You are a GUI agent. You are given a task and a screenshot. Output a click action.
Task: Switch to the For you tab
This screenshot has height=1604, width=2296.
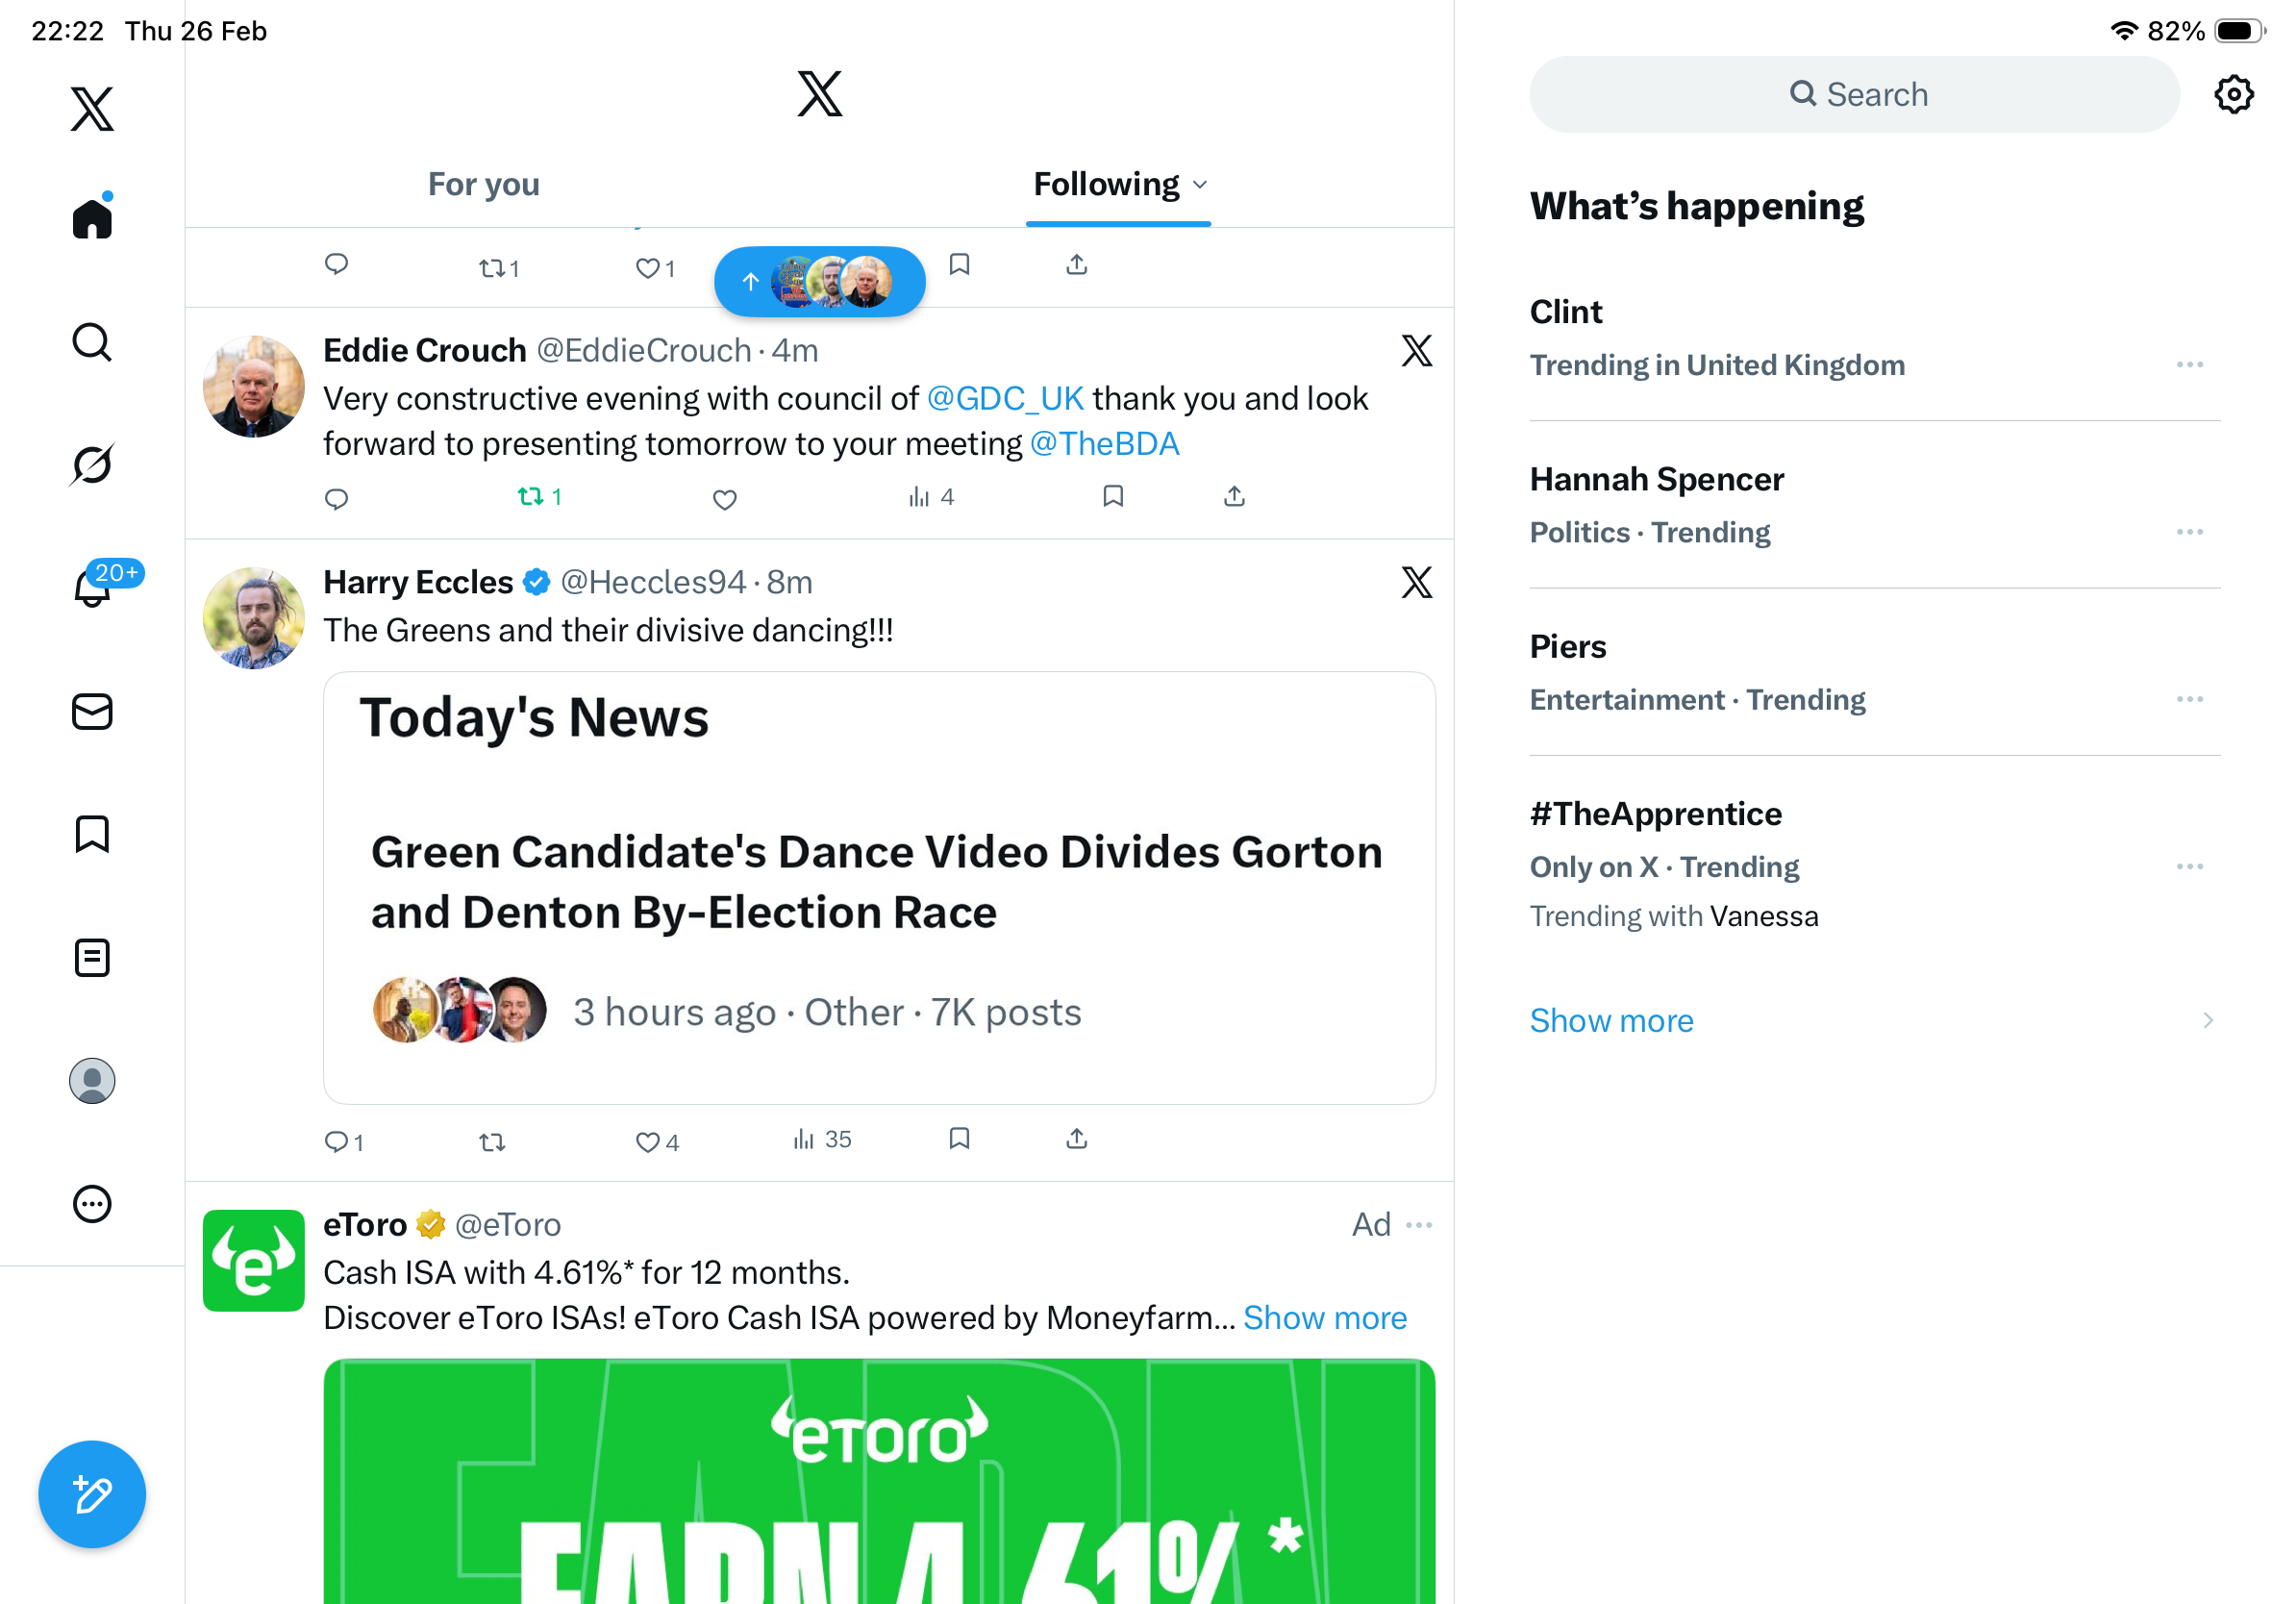pos(484,185)
